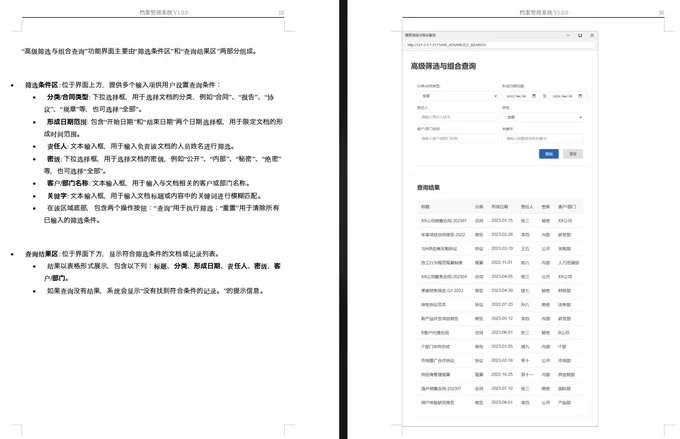Click the 产品部 department cell
The image size is (680, 439).
(x=564, y=403)
